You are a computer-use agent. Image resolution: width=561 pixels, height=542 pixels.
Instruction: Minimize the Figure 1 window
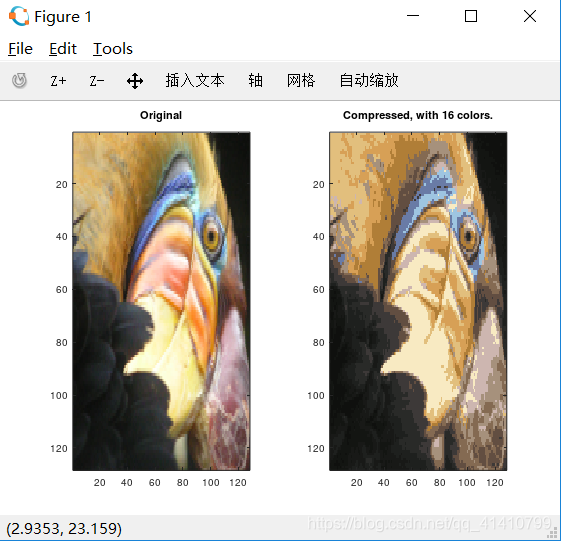pos(413,16)
